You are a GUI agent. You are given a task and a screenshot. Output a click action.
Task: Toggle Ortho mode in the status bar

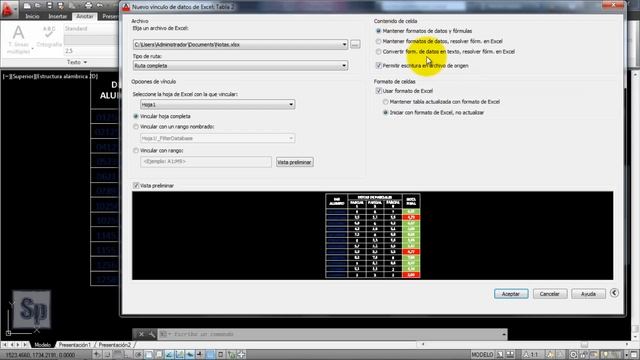(127, 354)
